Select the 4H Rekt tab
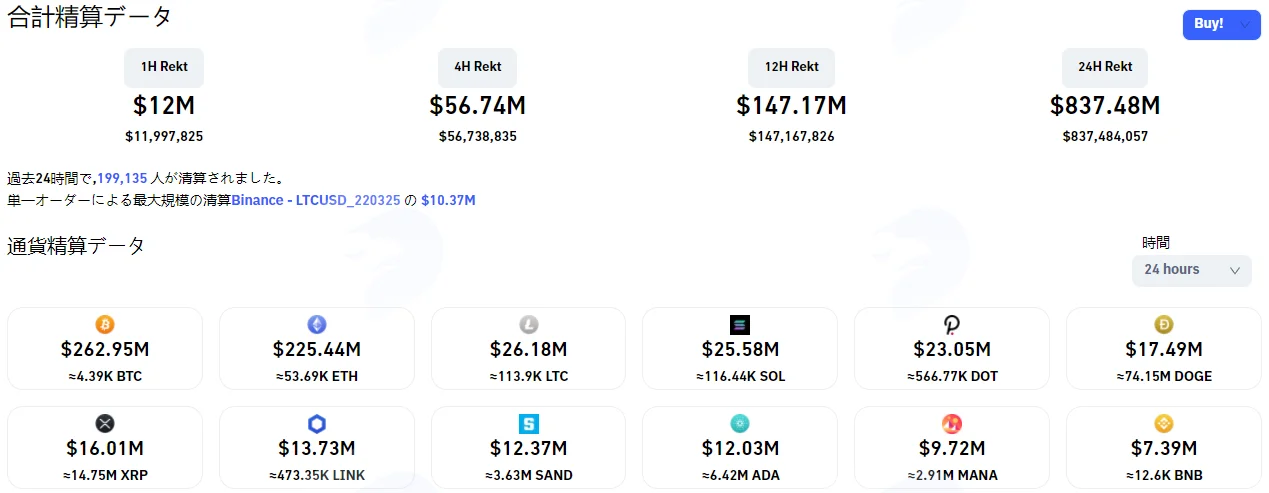1269x493 pixels. pyautogui.click(x=478, y=67)
